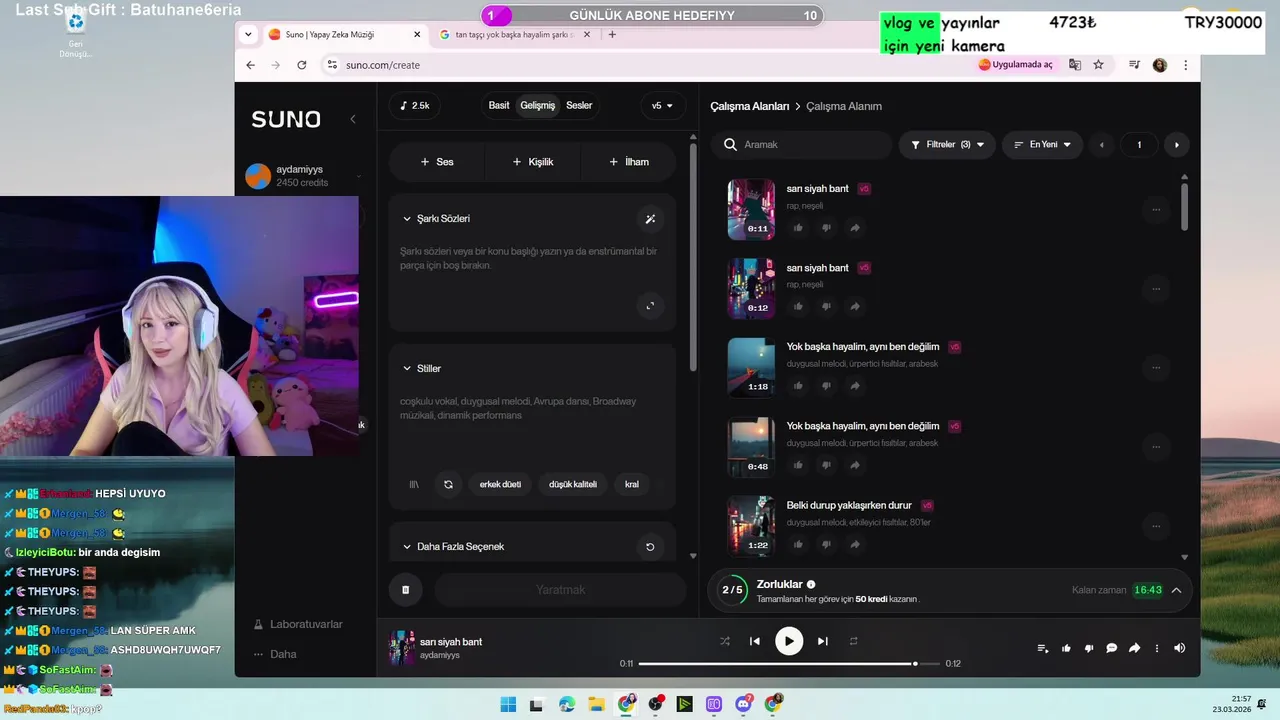
Task: Collapse the Suno sidebar with chevron
Action: click(x=352, y=119)
